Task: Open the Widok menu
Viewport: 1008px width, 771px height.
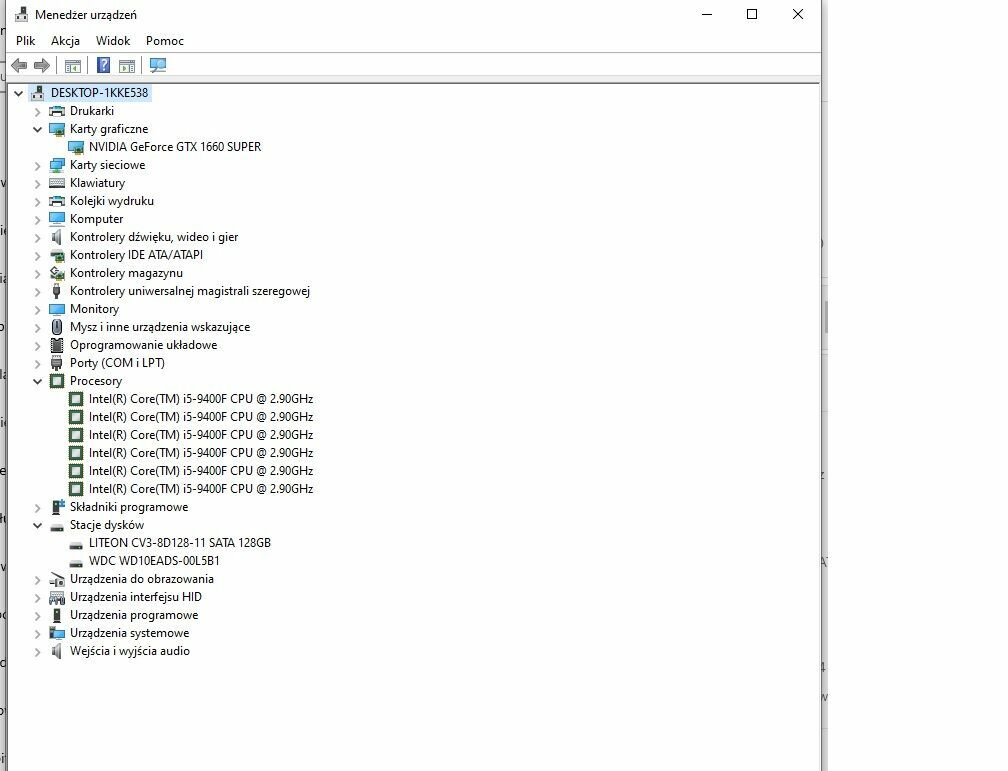Action: [x=113, y=41]
